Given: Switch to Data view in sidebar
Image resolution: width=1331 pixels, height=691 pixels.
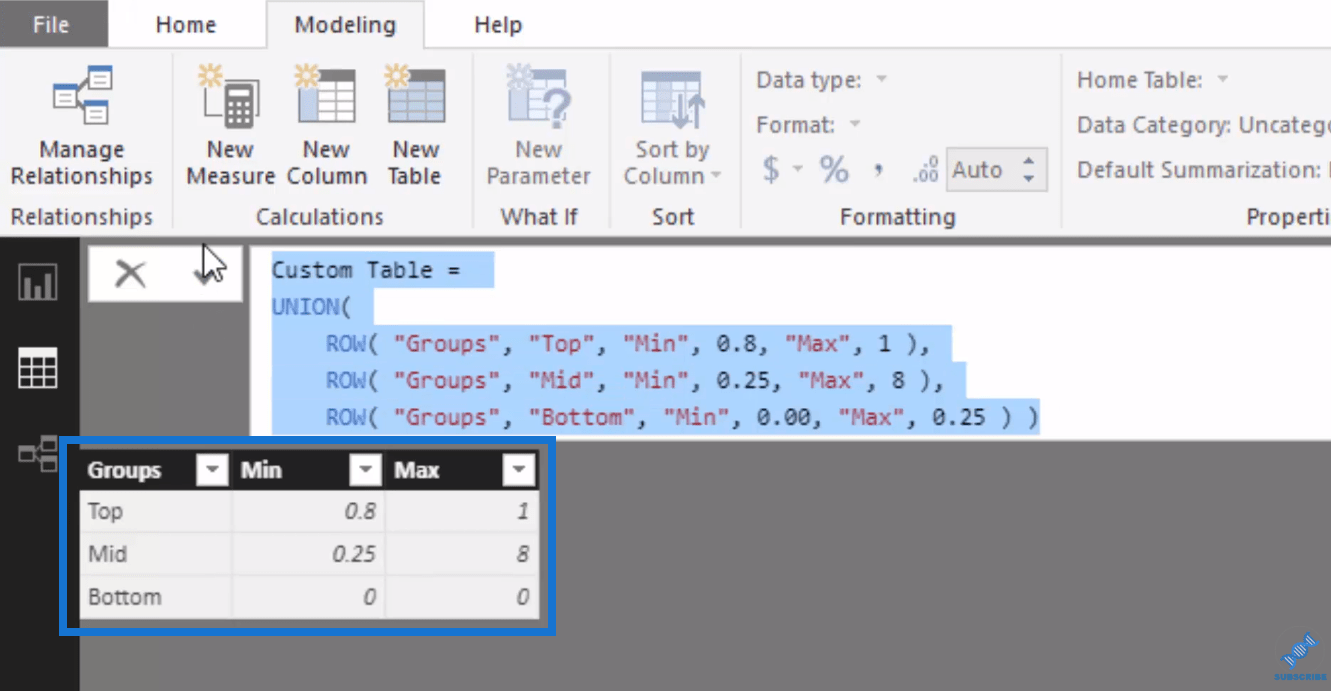Looking at the screenshot, I should pos(38,369).
